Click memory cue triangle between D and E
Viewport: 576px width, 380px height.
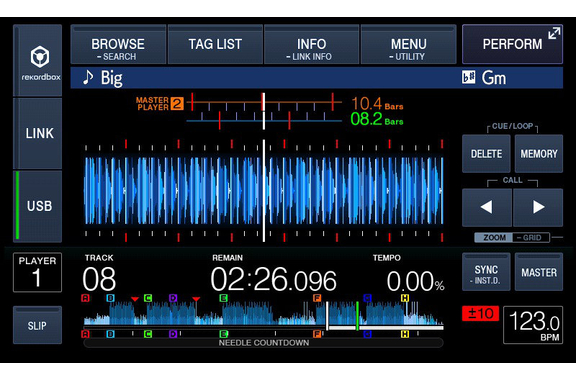196,299
